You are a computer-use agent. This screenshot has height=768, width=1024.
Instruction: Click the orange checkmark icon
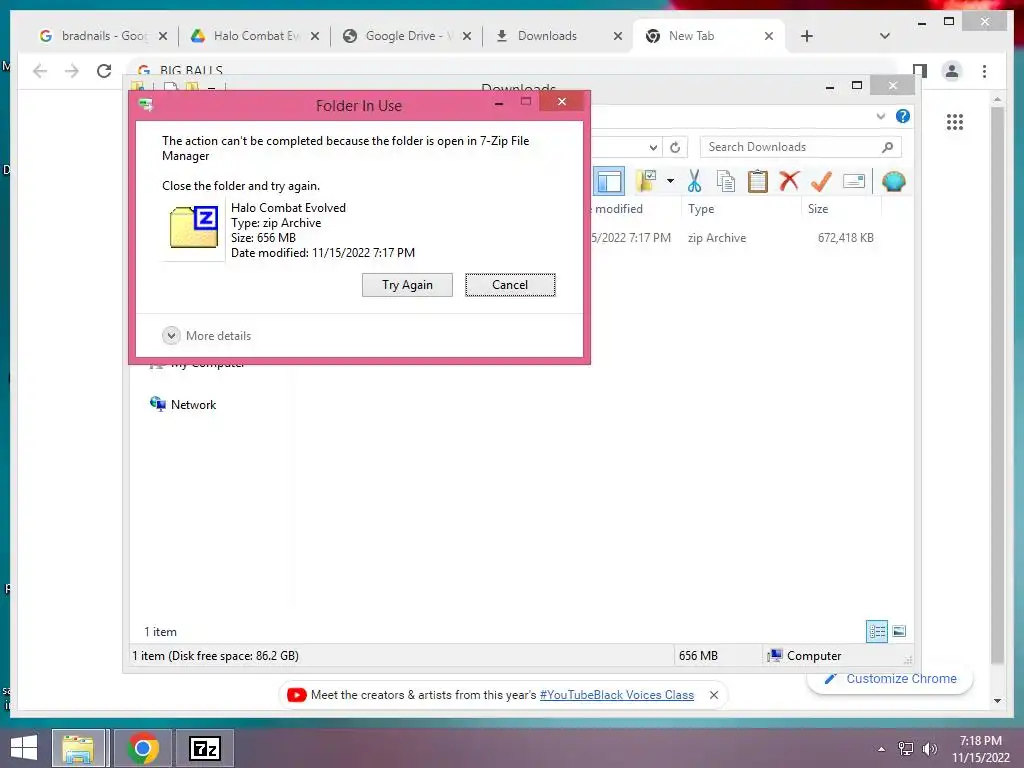point(821,181)
